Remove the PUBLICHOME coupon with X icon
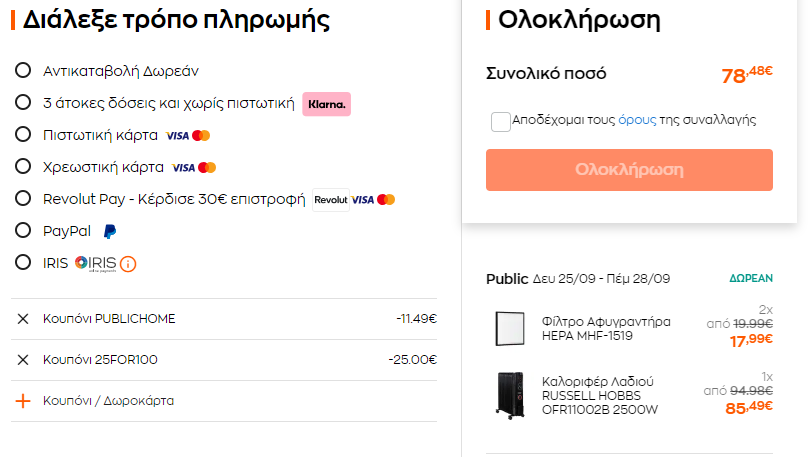Image resolution: width=812 pixels, height=457 pixels. 23,319
